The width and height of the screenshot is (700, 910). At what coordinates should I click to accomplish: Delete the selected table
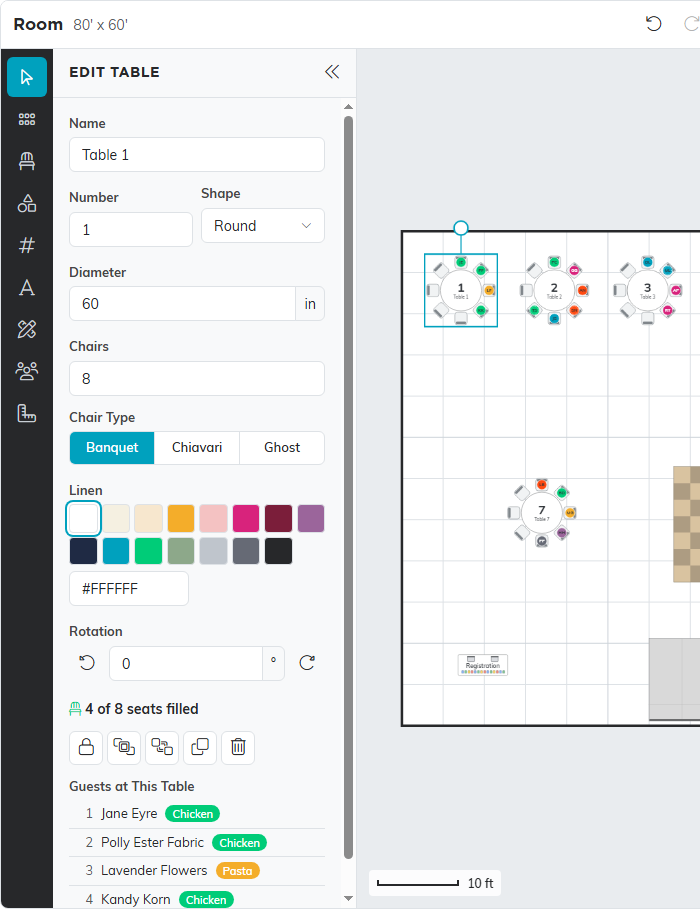tap(238, 747)
